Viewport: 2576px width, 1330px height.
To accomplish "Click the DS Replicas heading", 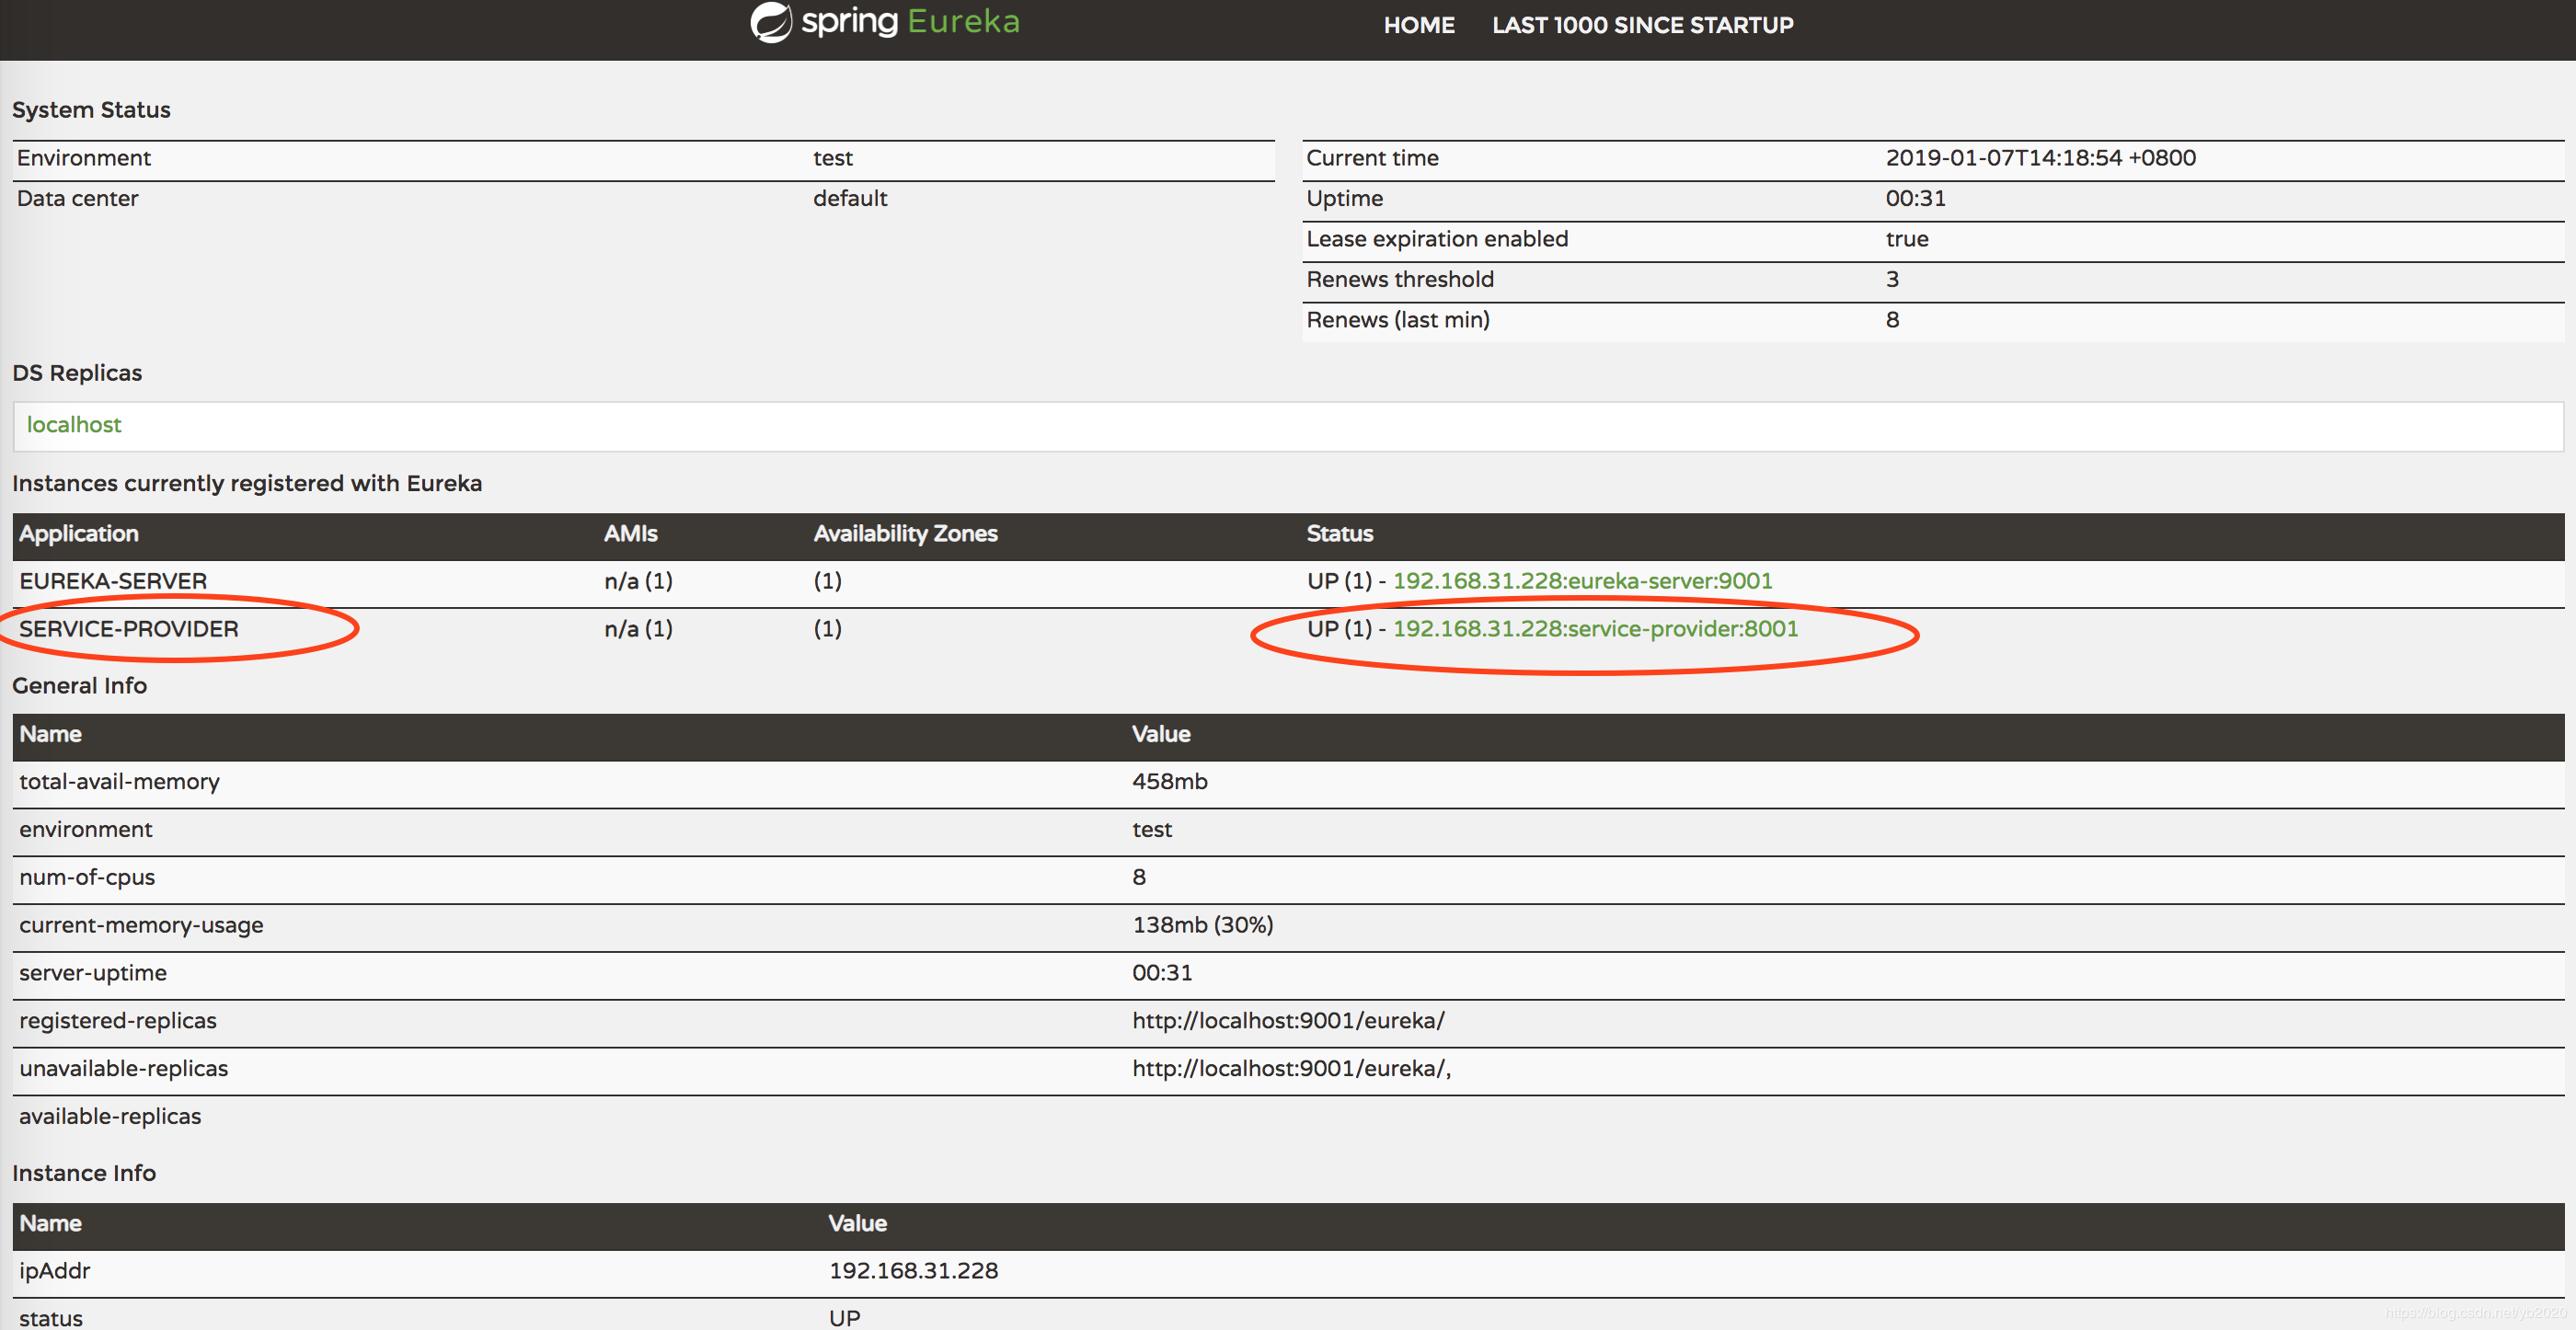I will click(77, 373).
